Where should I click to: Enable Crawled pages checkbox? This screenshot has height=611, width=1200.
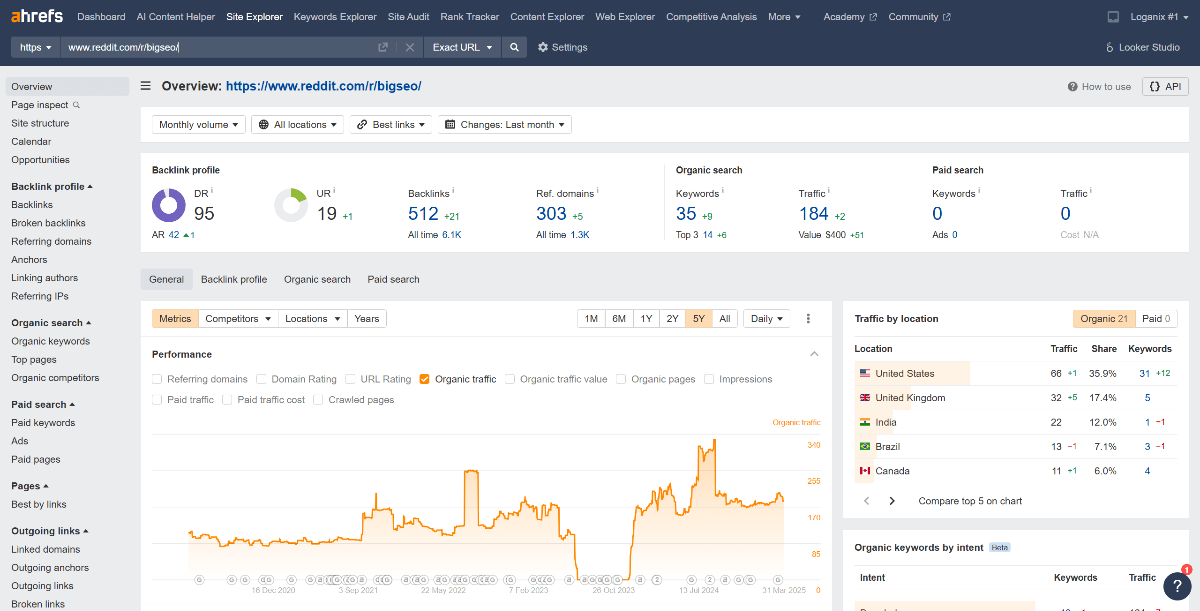click(318, 400)
